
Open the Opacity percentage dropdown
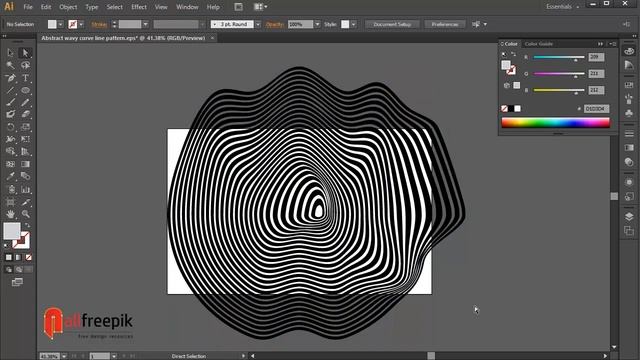tap(317, 24)
